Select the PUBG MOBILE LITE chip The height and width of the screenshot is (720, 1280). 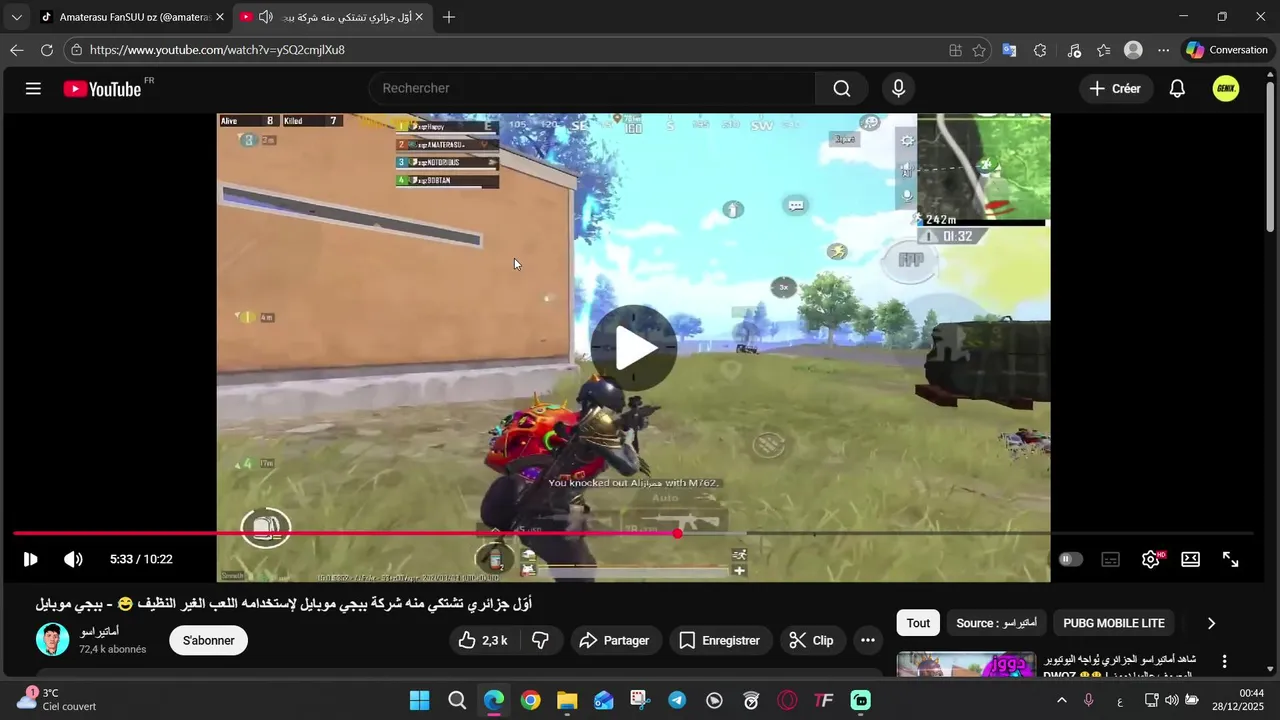click(1113, 623)
